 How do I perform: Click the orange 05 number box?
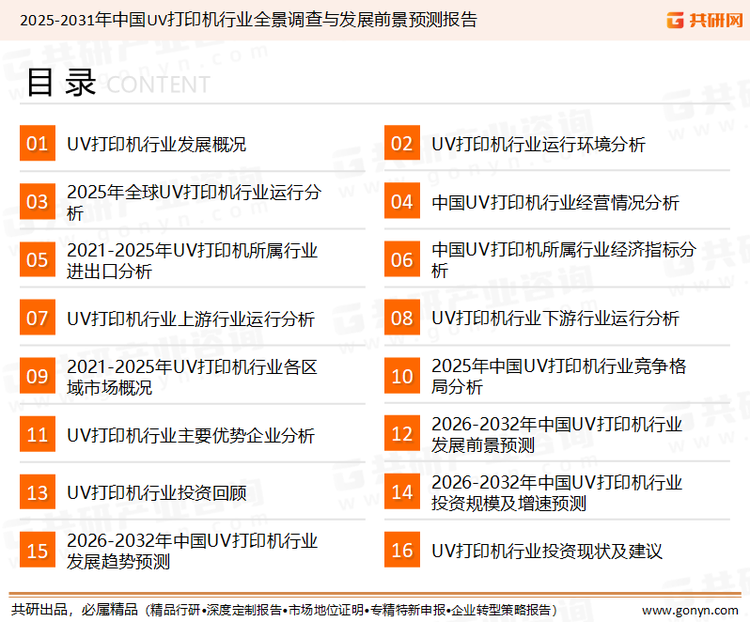tap(37, 259)
